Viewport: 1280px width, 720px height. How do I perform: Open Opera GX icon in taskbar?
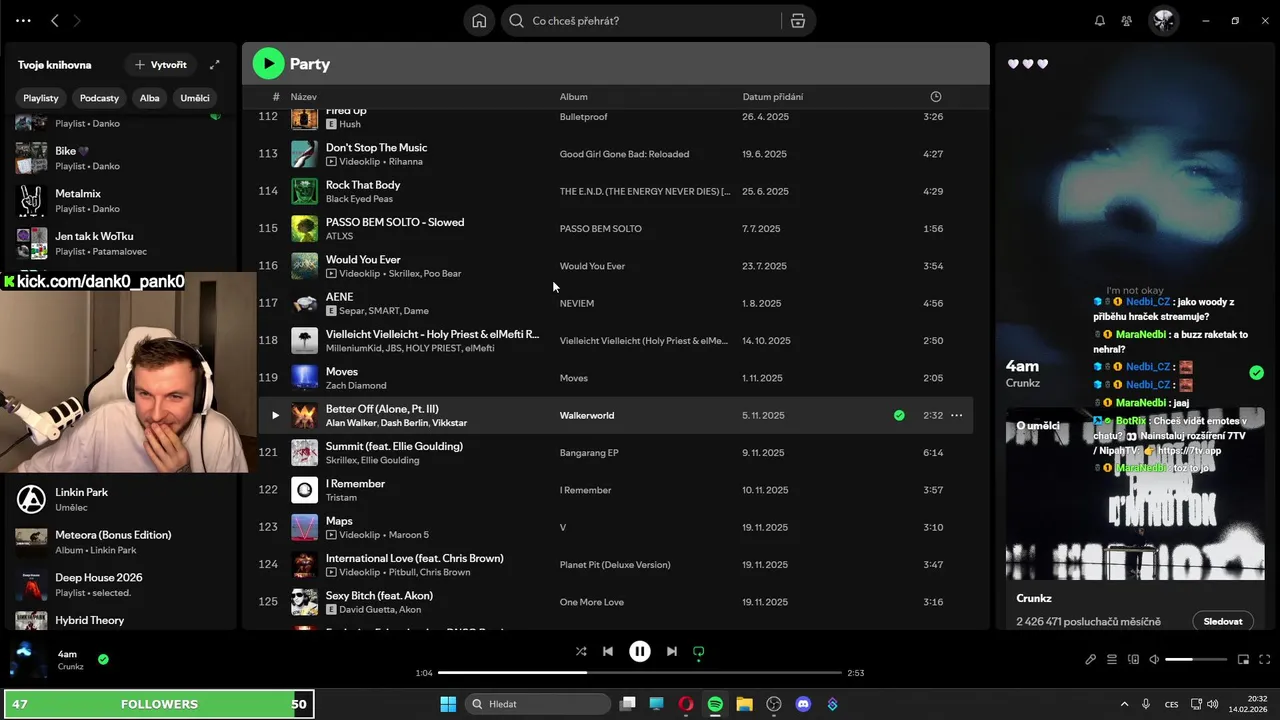pyautogui.click(x=686, y=704)
